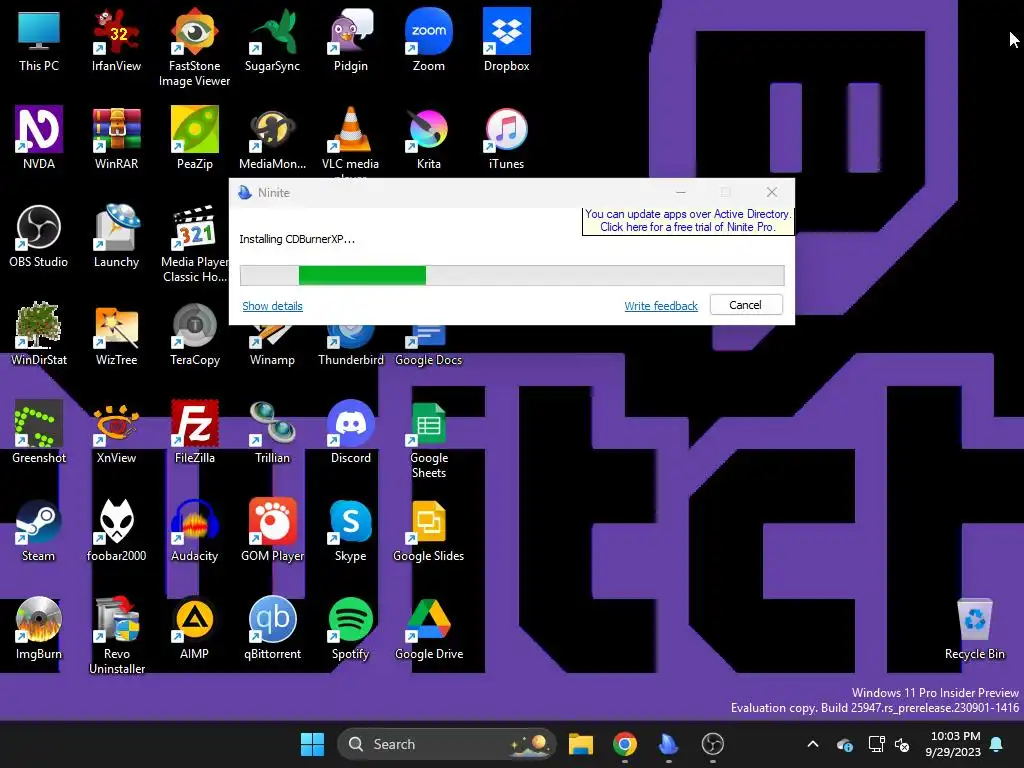Viewport: 1024px width, 768px height.
Task: Select the PeaZip desktop shortcut
Action: pyautogui.click(x=194, y=138)
